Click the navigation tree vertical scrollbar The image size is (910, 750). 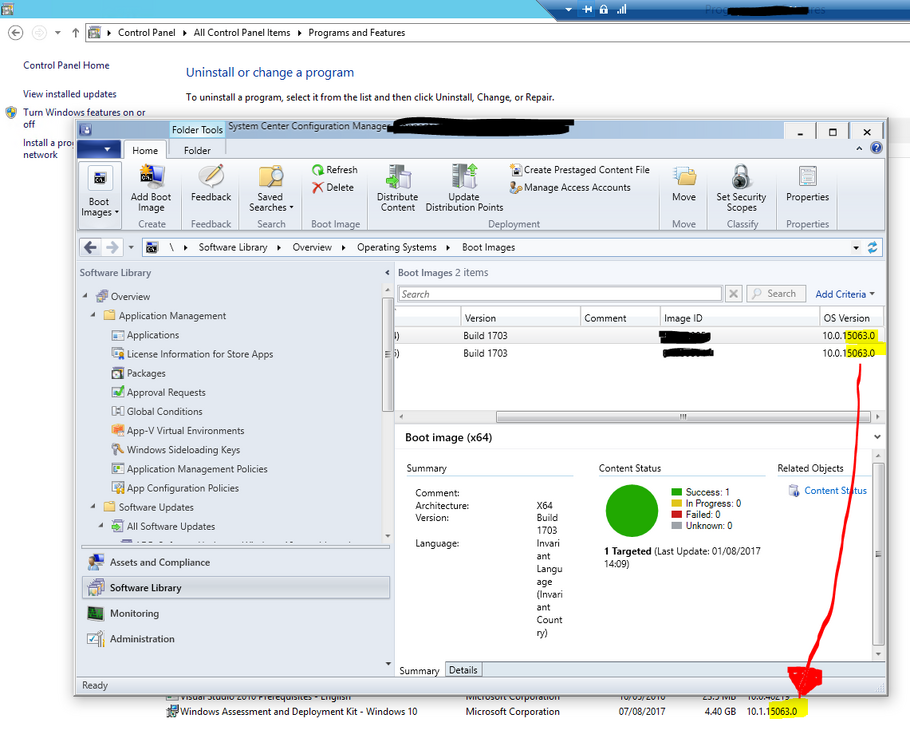pos(388,354)
